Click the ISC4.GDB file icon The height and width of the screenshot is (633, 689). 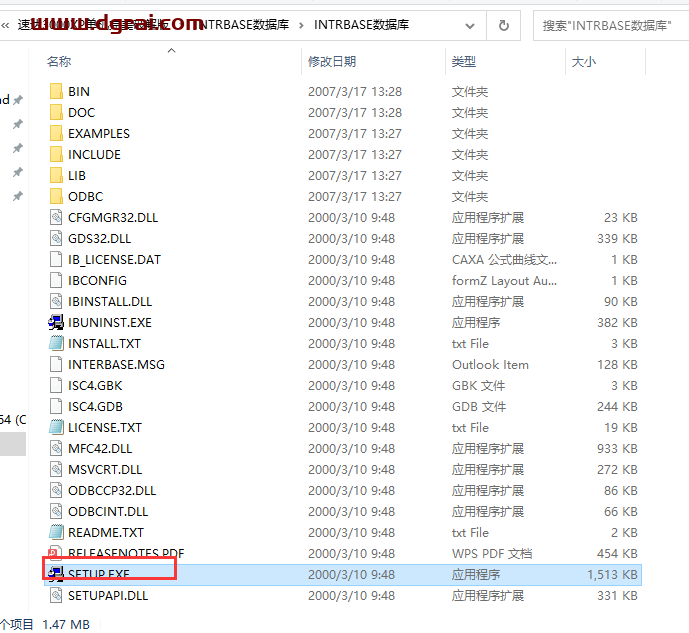(56, 407)
